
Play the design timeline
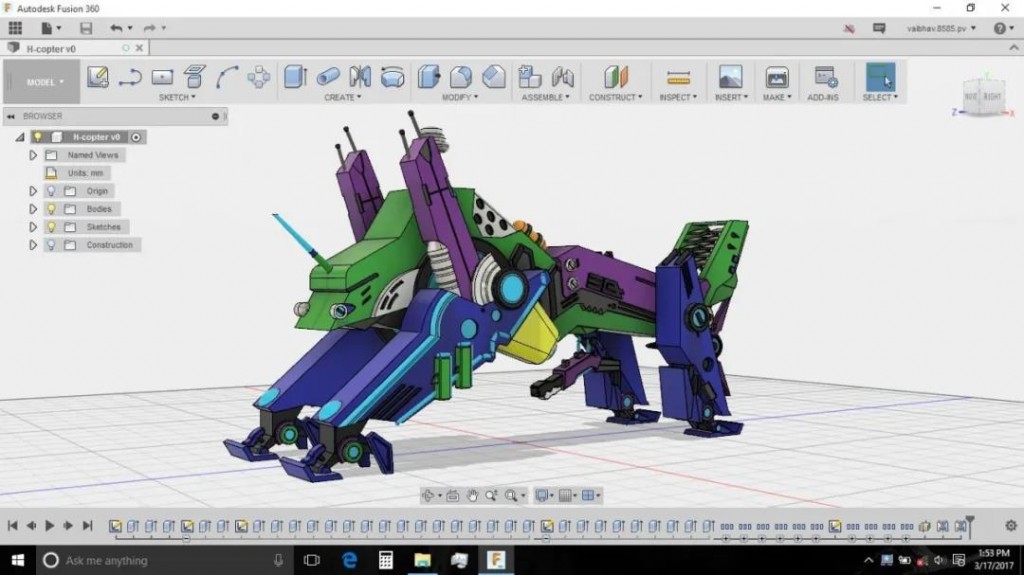pos(50,525)
